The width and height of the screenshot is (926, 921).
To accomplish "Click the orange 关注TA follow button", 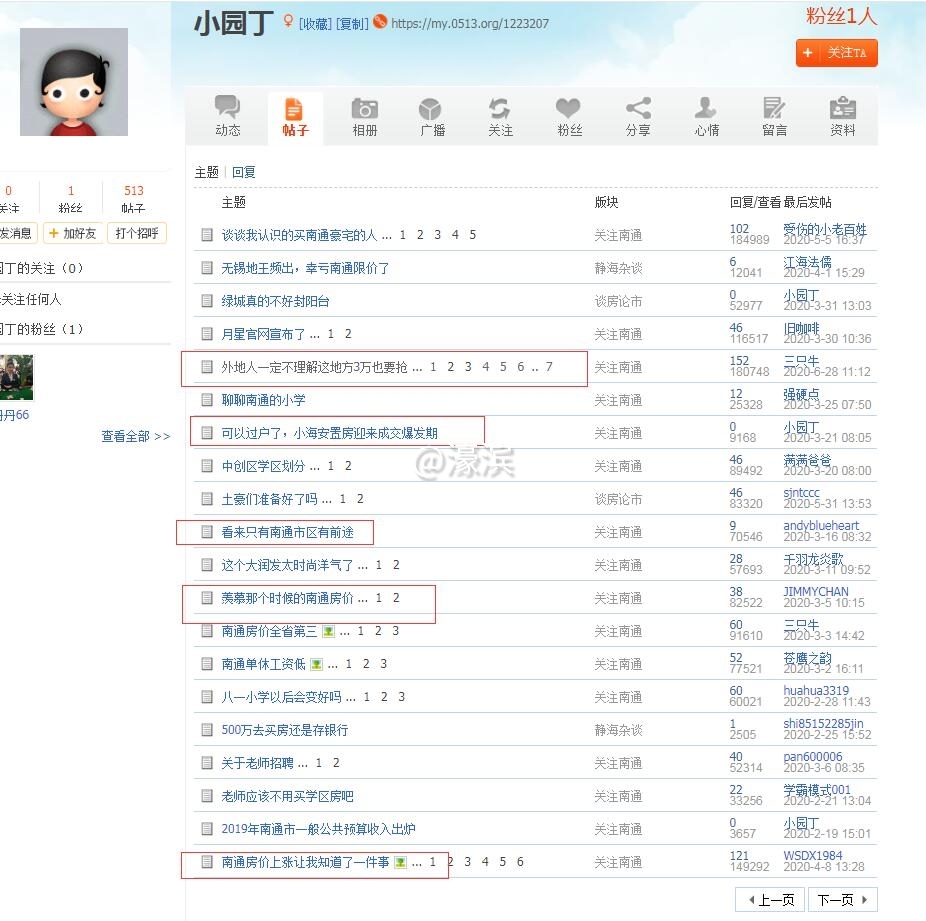I will 836,53.
